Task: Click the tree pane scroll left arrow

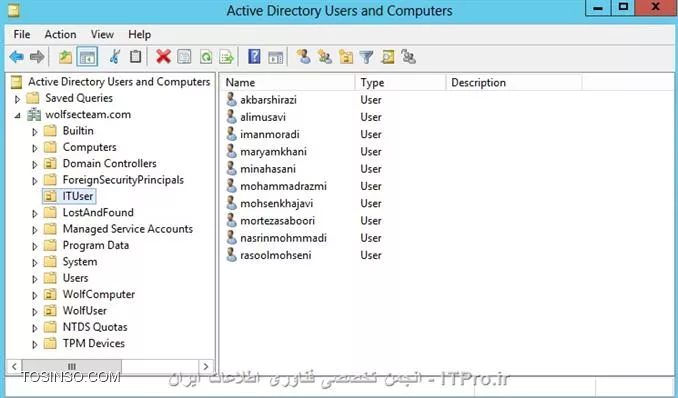Action: [14, 366]
